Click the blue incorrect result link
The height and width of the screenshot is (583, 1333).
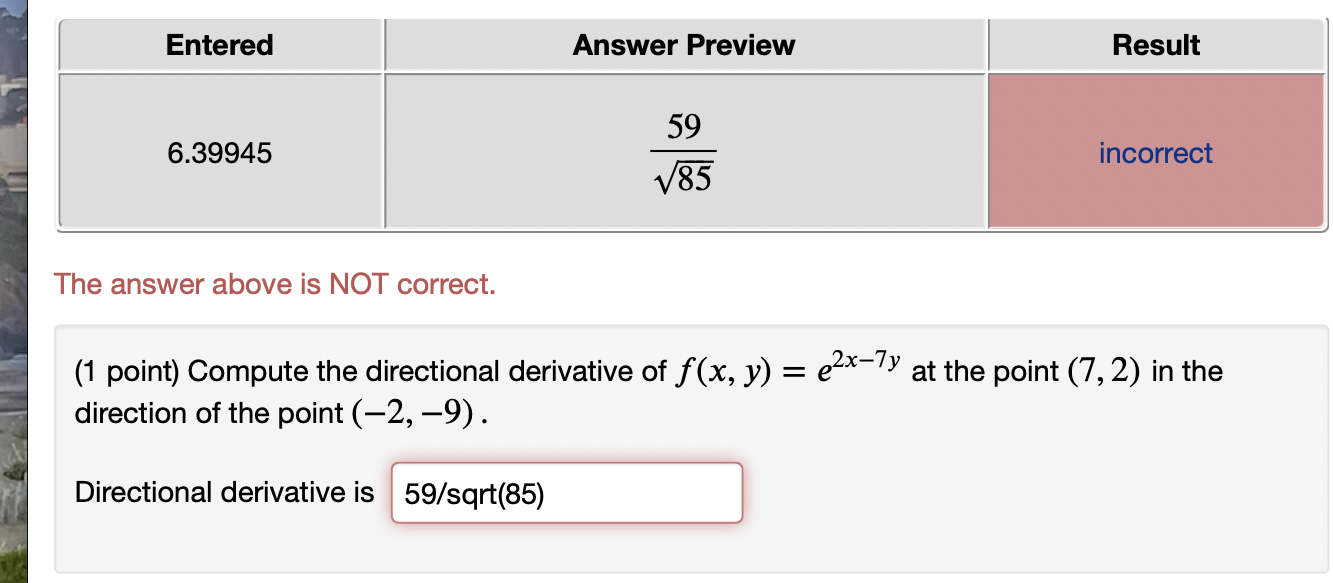point(1155,152)
